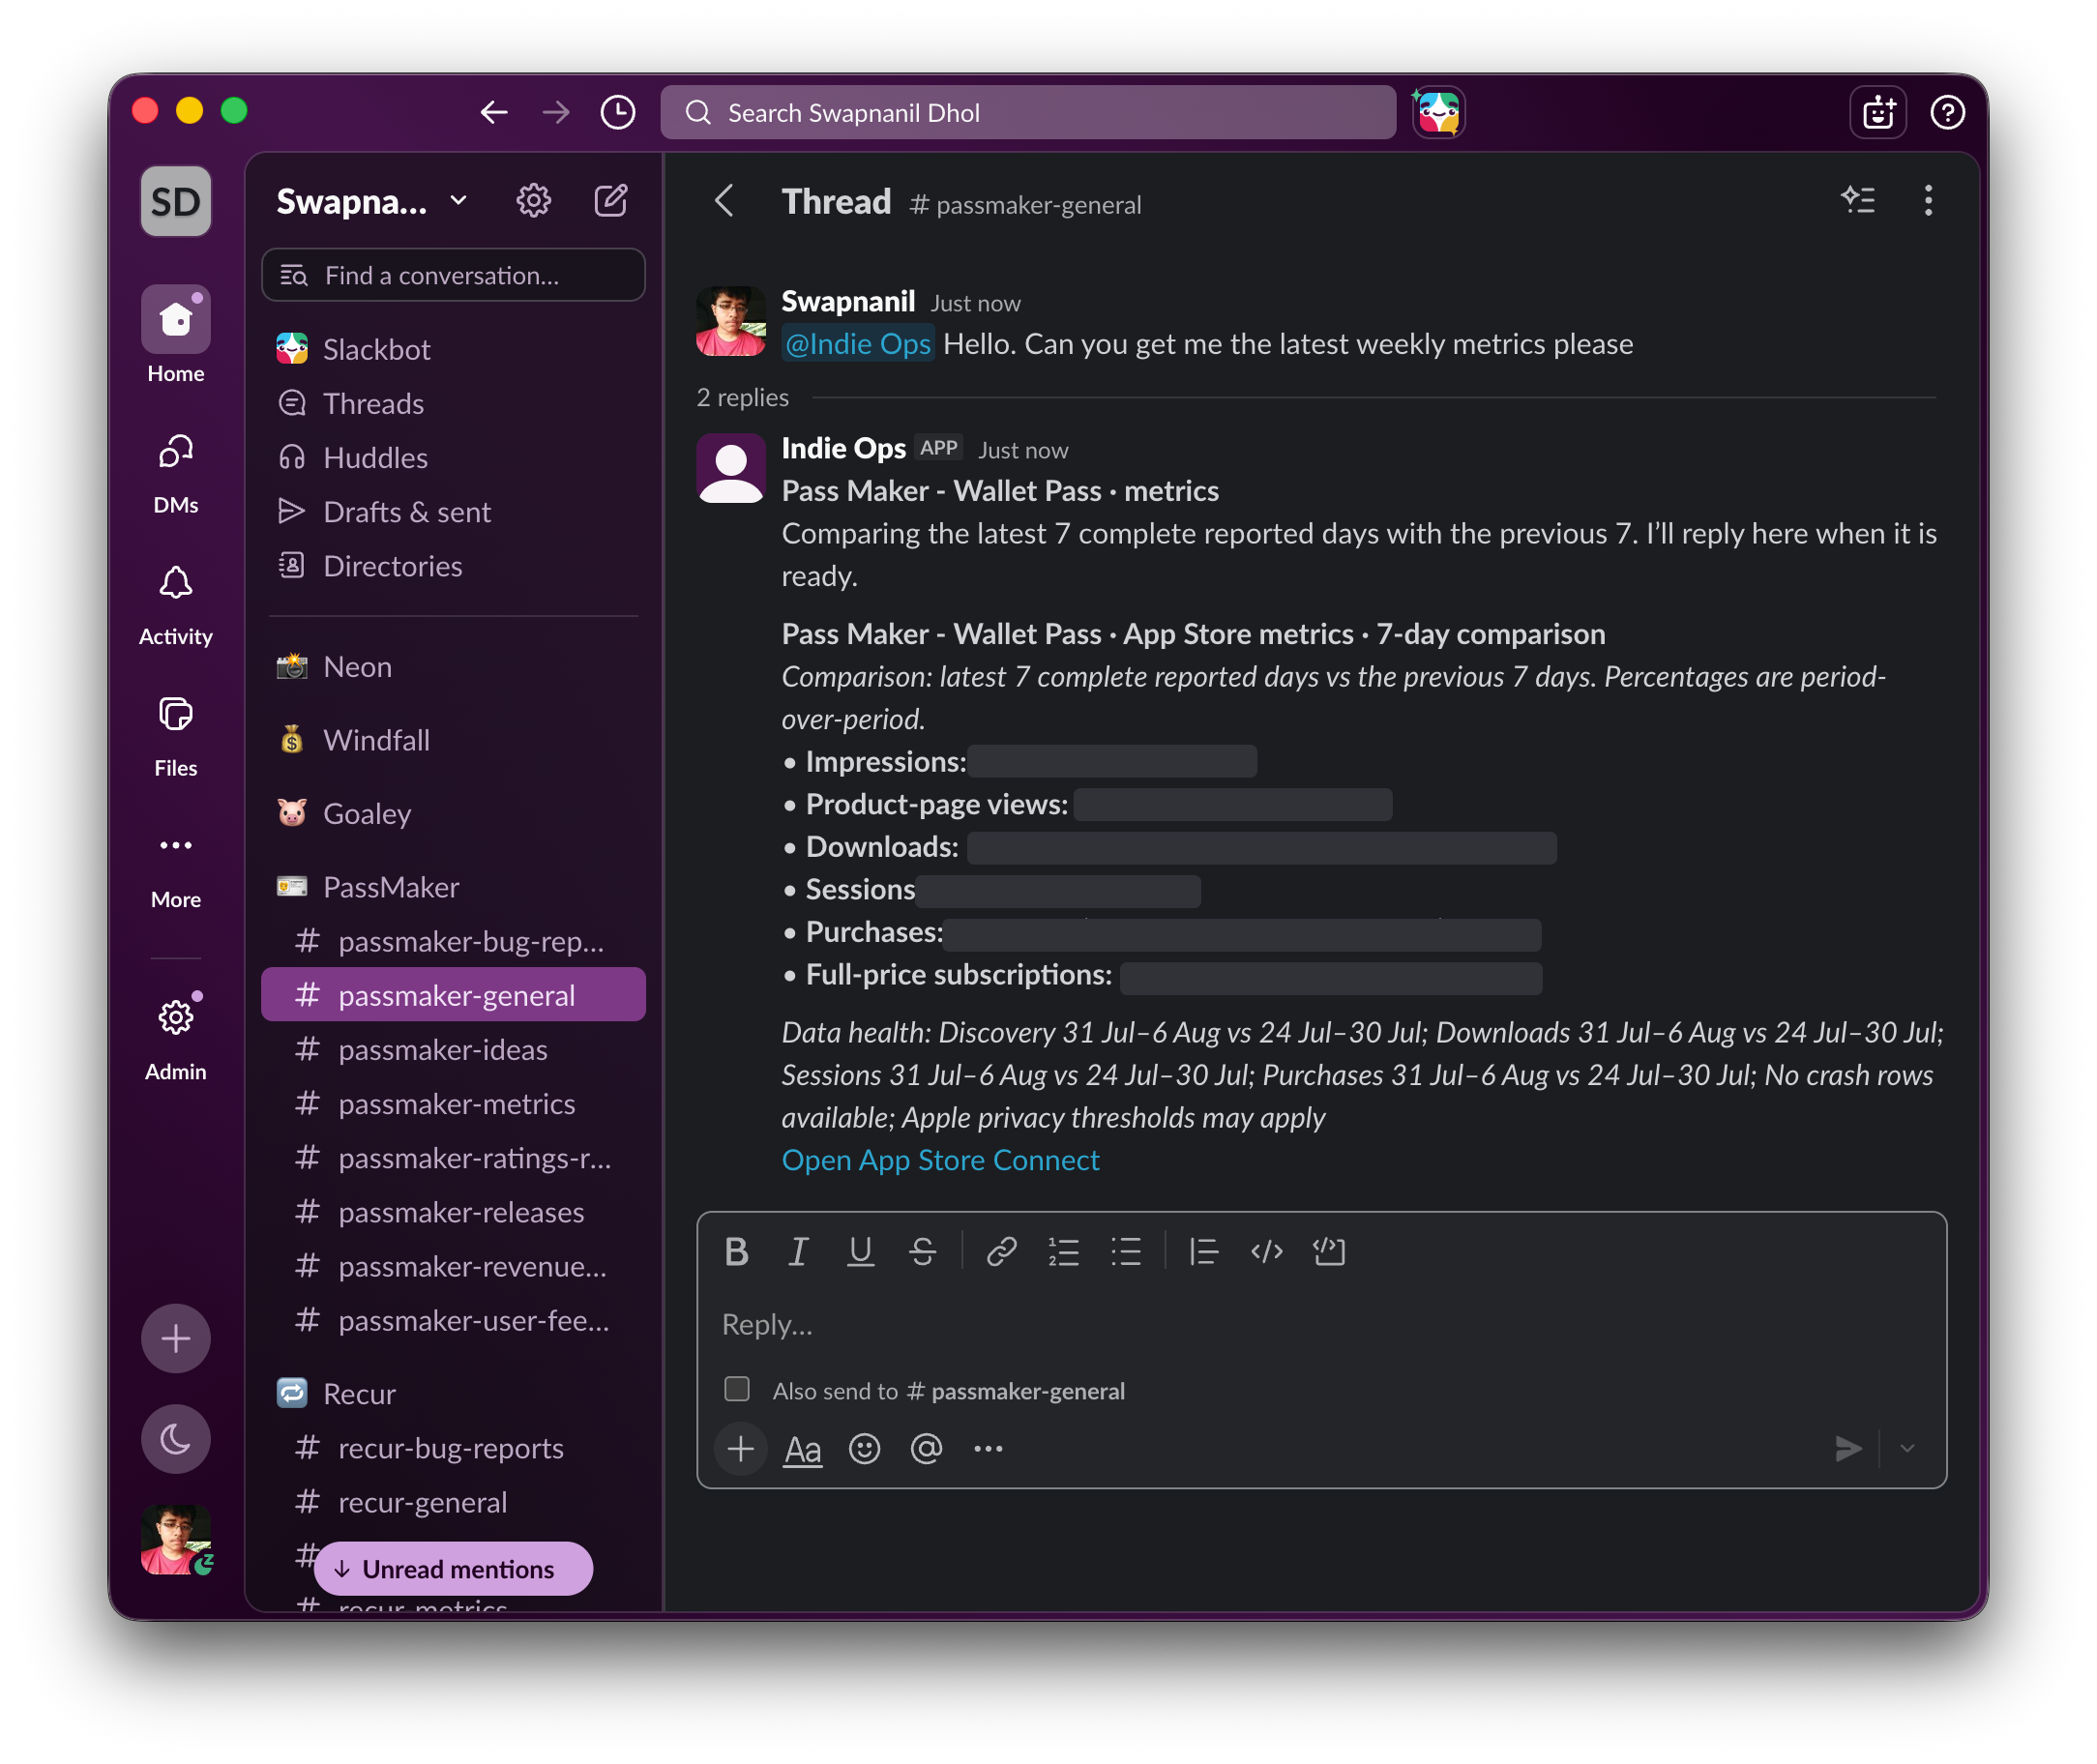Apply underline formatting
Viewport: 2097px width, 1764px height.
pos(860,1252)
